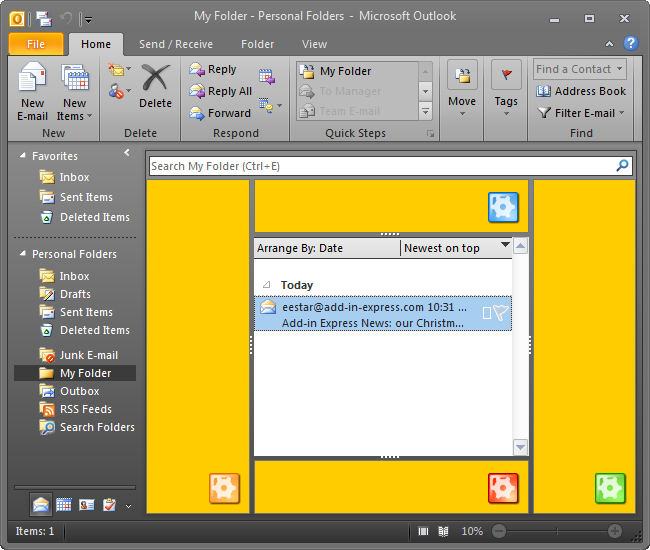Forward the selected message

(220, 113)
